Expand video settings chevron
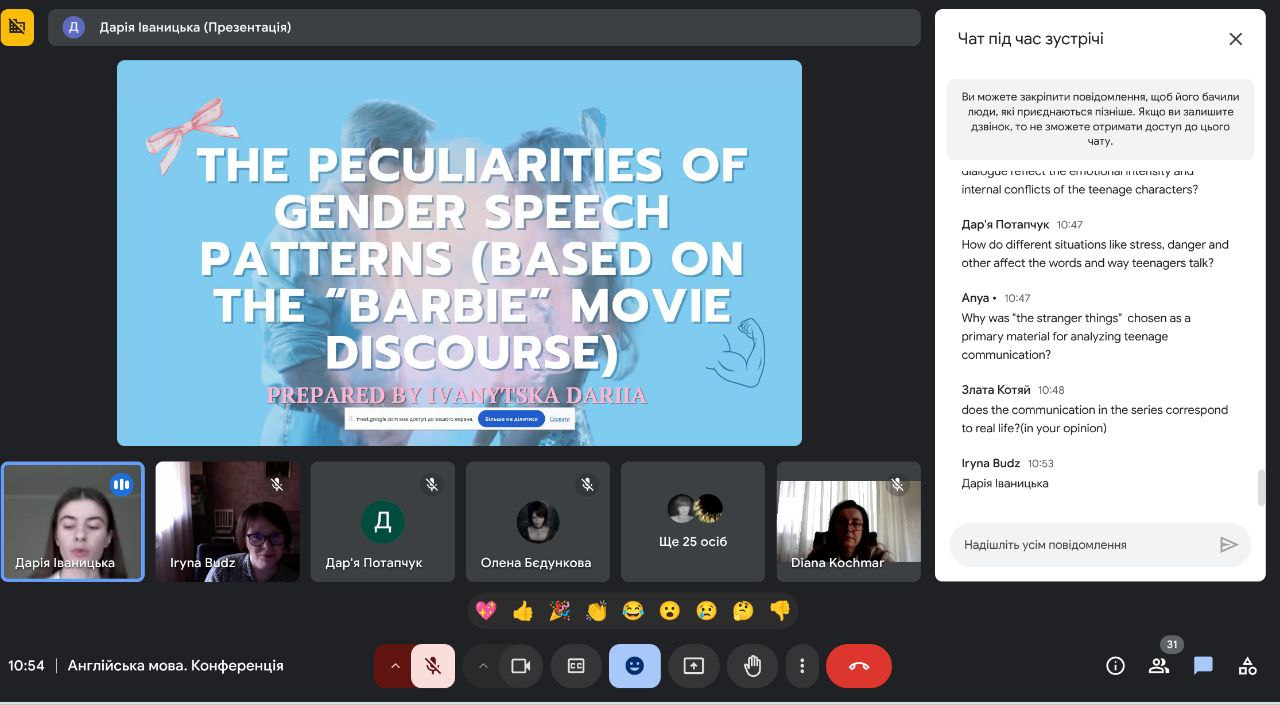Viewport: 1280px width, 705px height. tap(482, 666)
